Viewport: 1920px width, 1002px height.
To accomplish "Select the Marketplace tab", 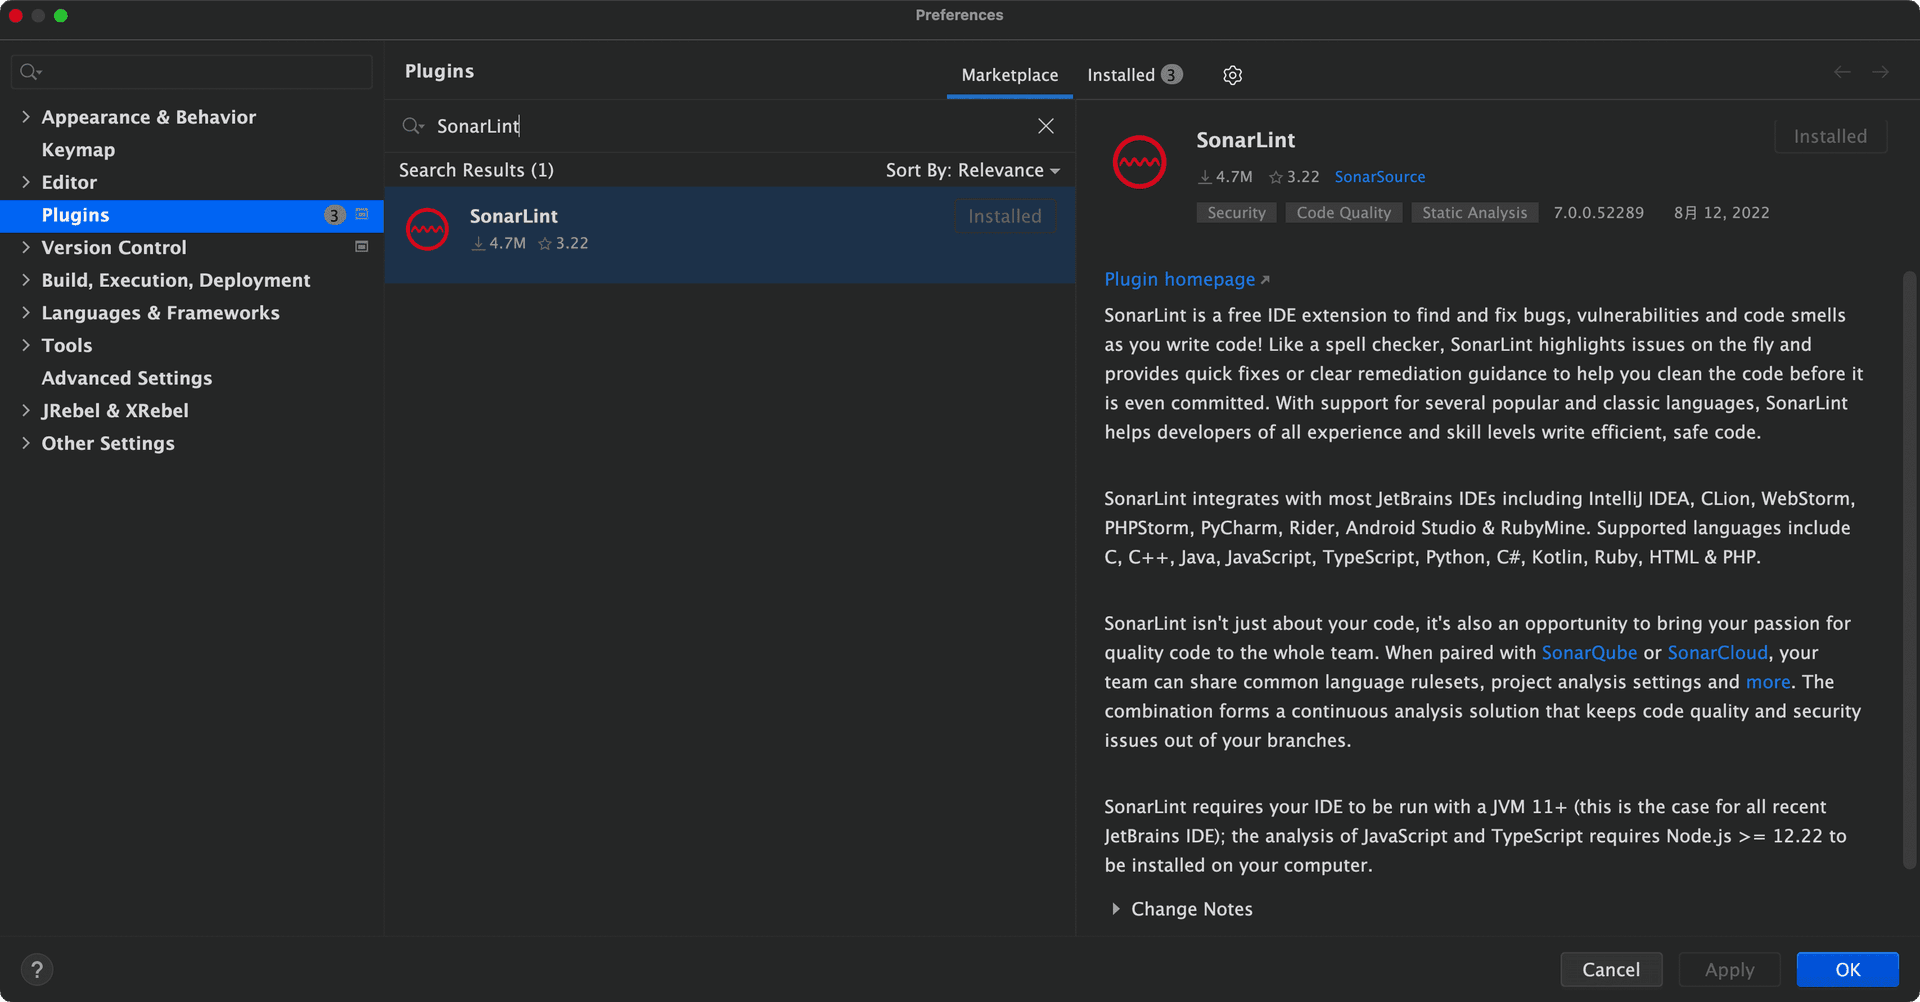I will [1010, 75].
